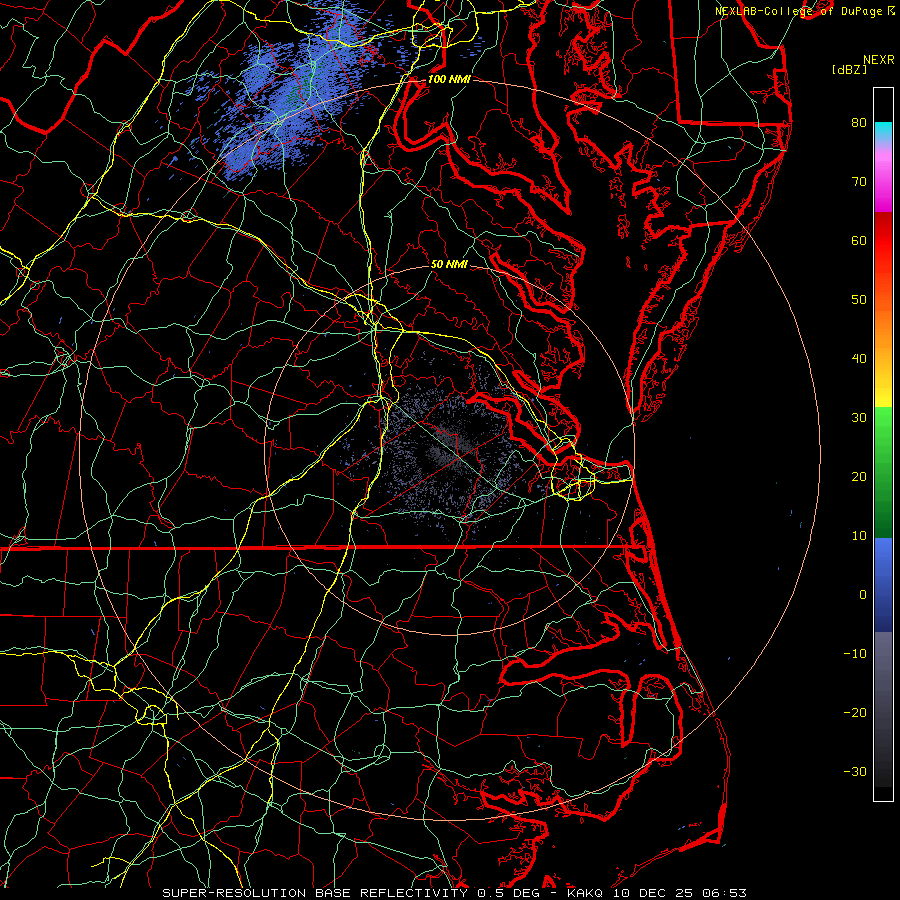This screenshot has height=900, width=900.
Task: Click the 0 dBZ scale value
Action: [862, 595]
